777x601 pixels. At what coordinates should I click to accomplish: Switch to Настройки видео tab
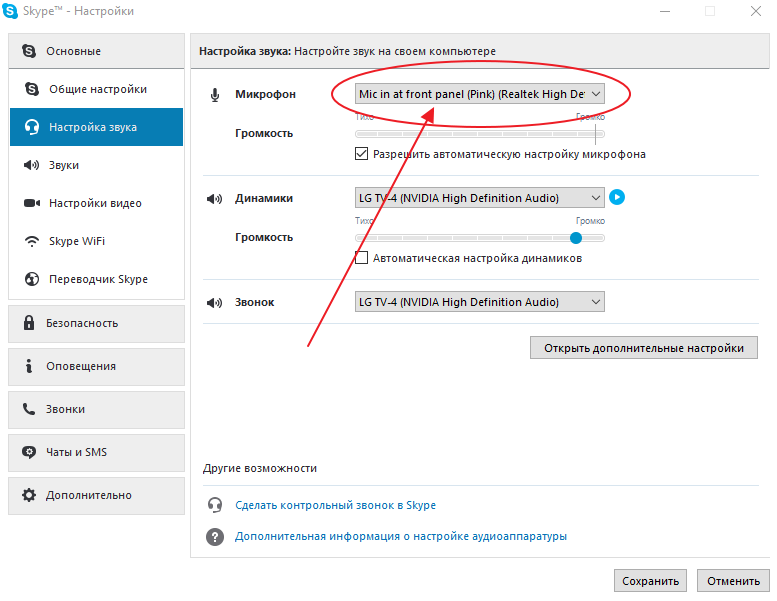[x=96, y=203]
